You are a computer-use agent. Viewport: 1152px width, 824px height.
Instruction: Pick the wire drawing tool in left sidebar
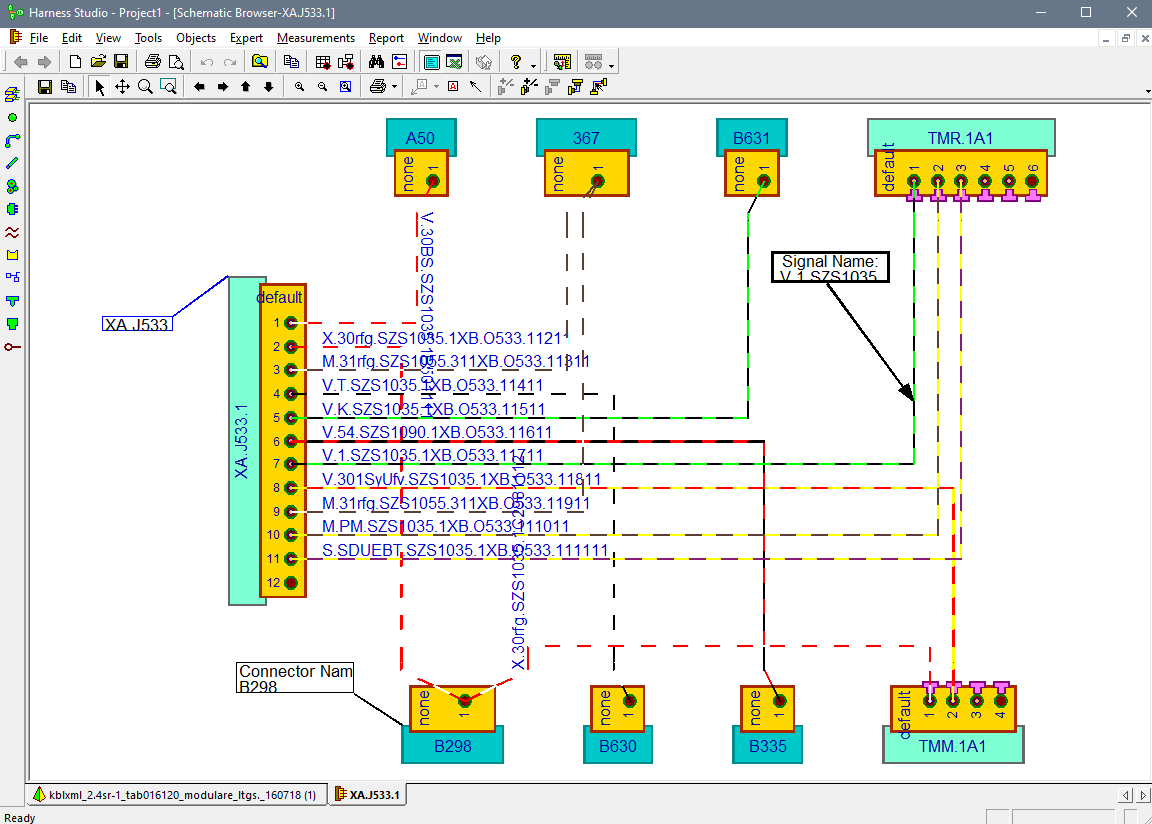point(13,162)
